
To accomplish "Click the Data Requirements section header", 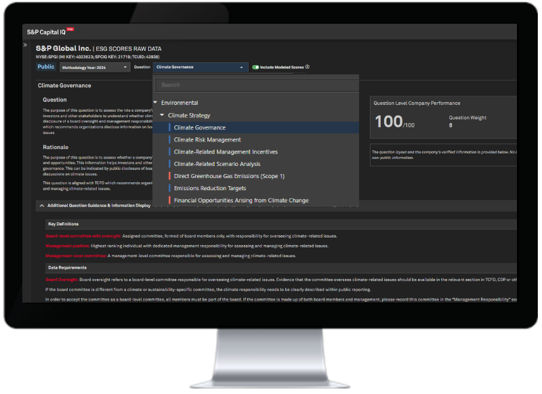I will [281, 268].
